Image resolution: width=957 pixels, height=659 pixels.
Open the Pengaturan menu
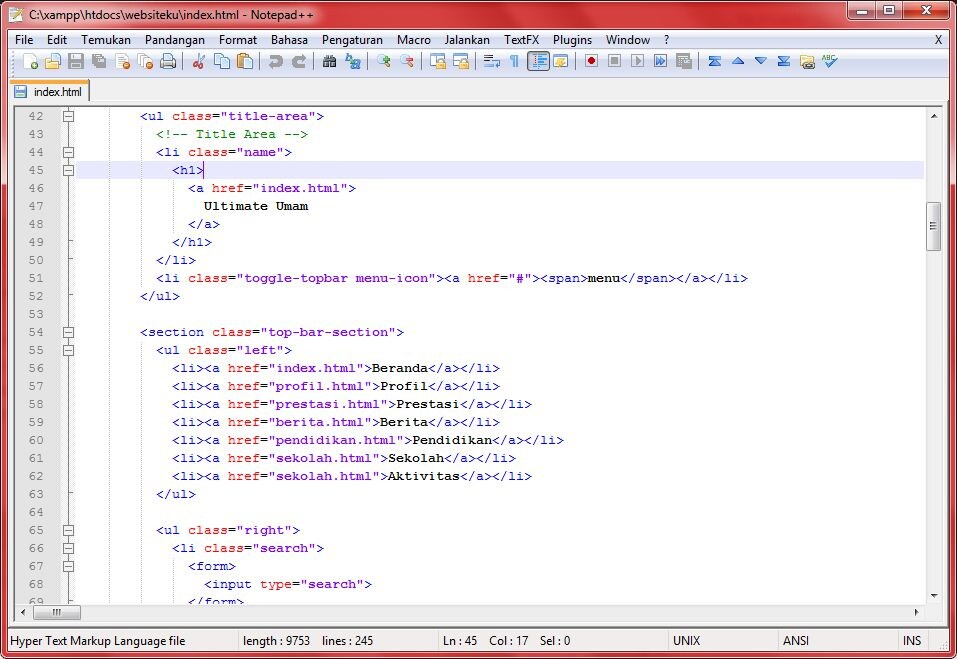(x=352, y=40)
